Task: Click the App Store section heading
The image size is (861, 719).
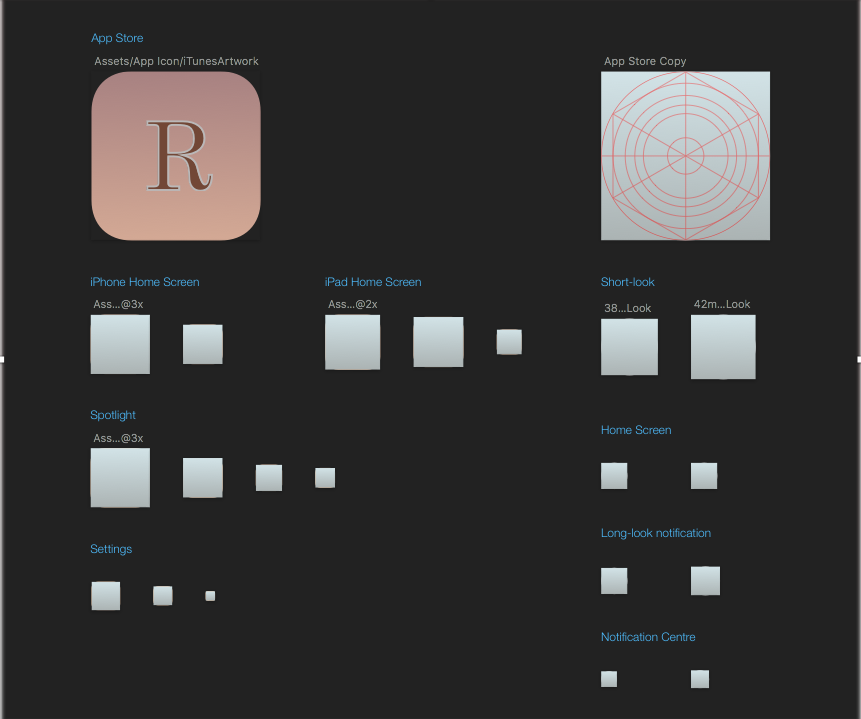Action: (x=116, y=38)
